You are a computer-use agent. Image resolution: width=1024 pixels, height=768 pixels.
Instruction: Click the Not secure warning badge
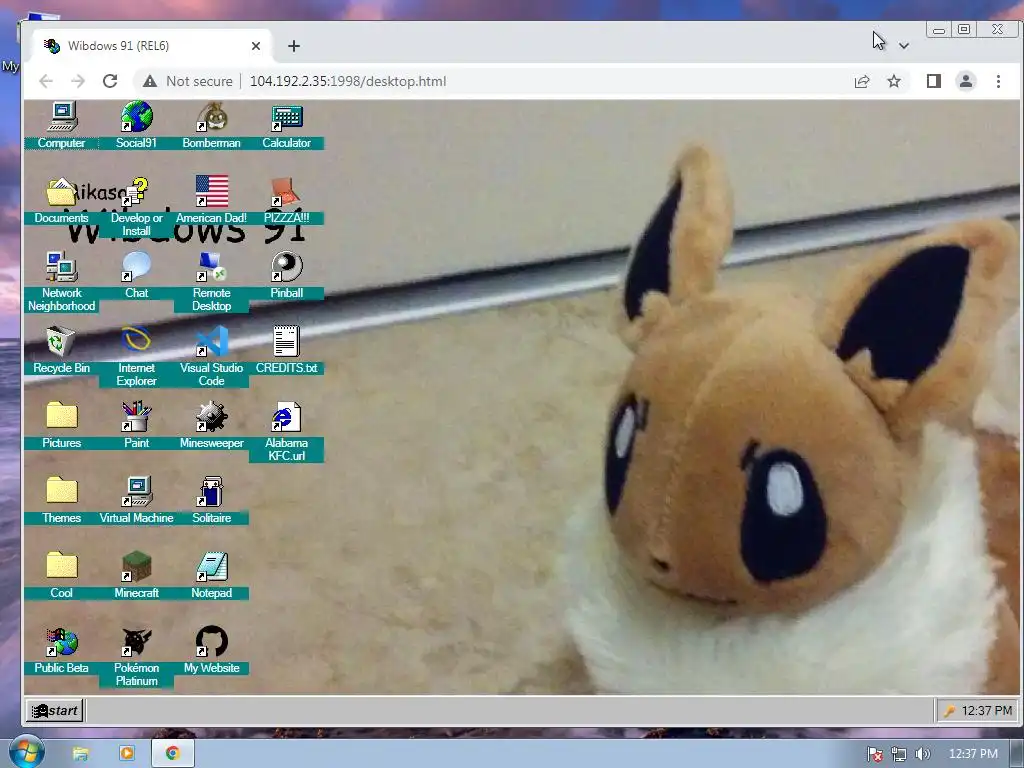coord(187,81)
